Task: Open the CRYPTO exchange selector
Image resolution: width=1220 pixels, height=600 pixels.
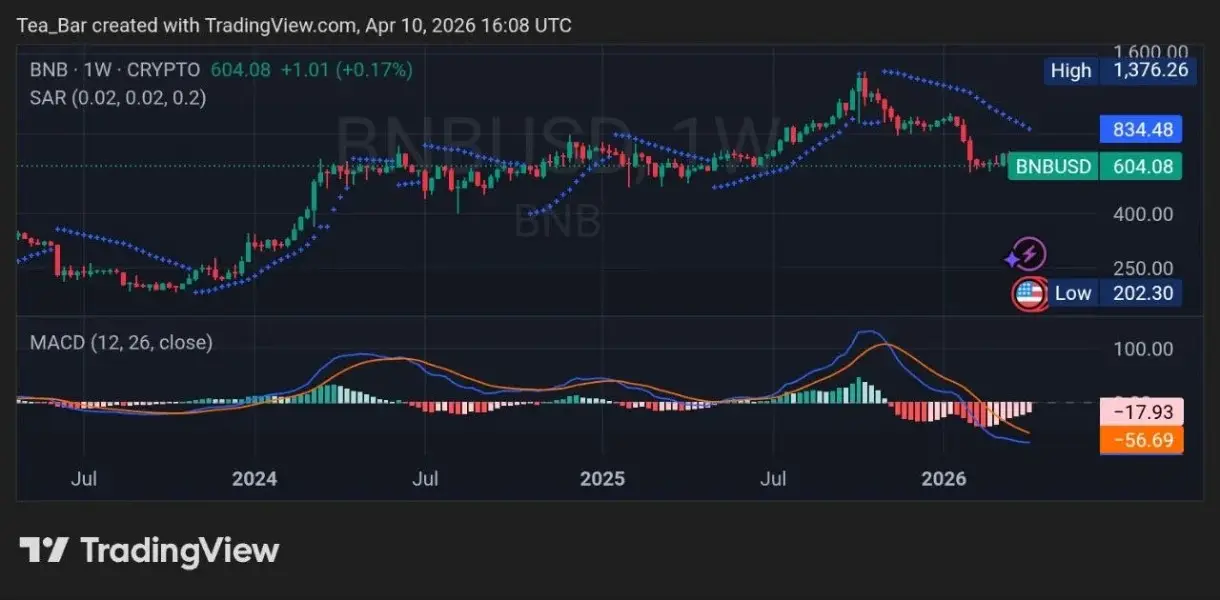Action: pos(163,70)
